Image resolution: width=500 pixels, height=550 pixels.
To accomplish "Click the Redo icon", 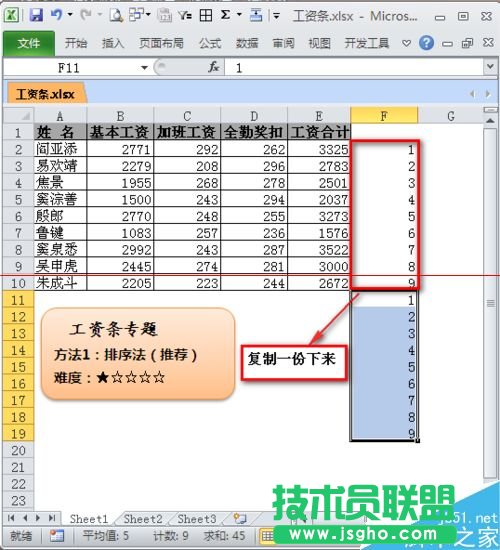I will coord(86,15).
